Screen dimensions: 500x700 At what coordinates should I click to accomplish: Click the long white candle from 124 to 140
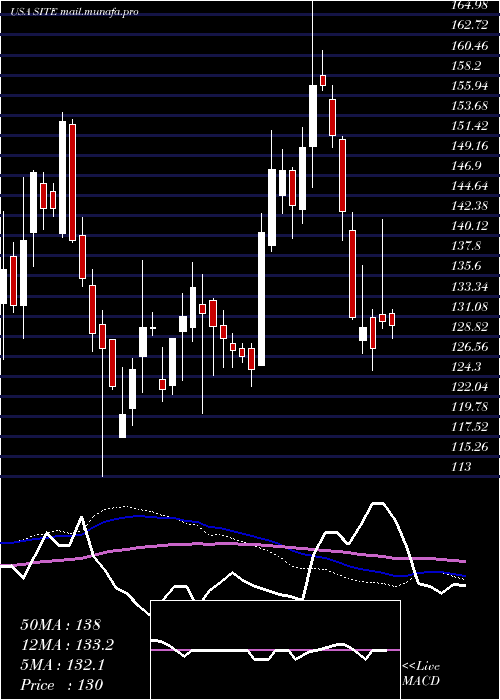[x=262, y=299]
